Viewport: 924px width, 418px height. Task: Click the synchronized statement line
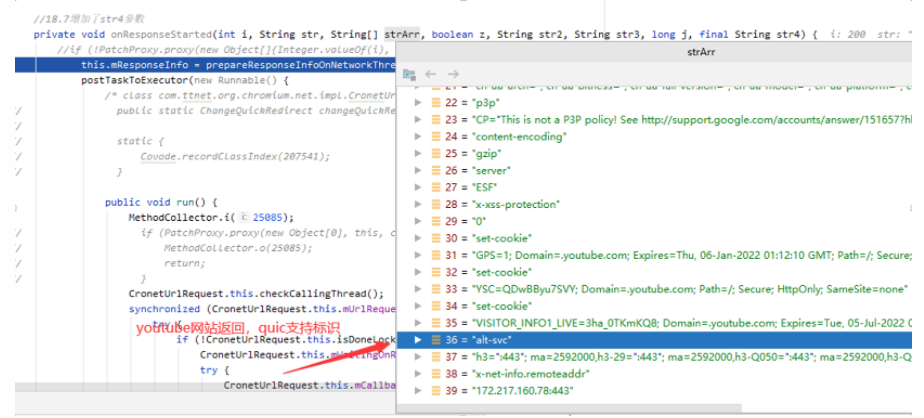click(x=262, y=309)
